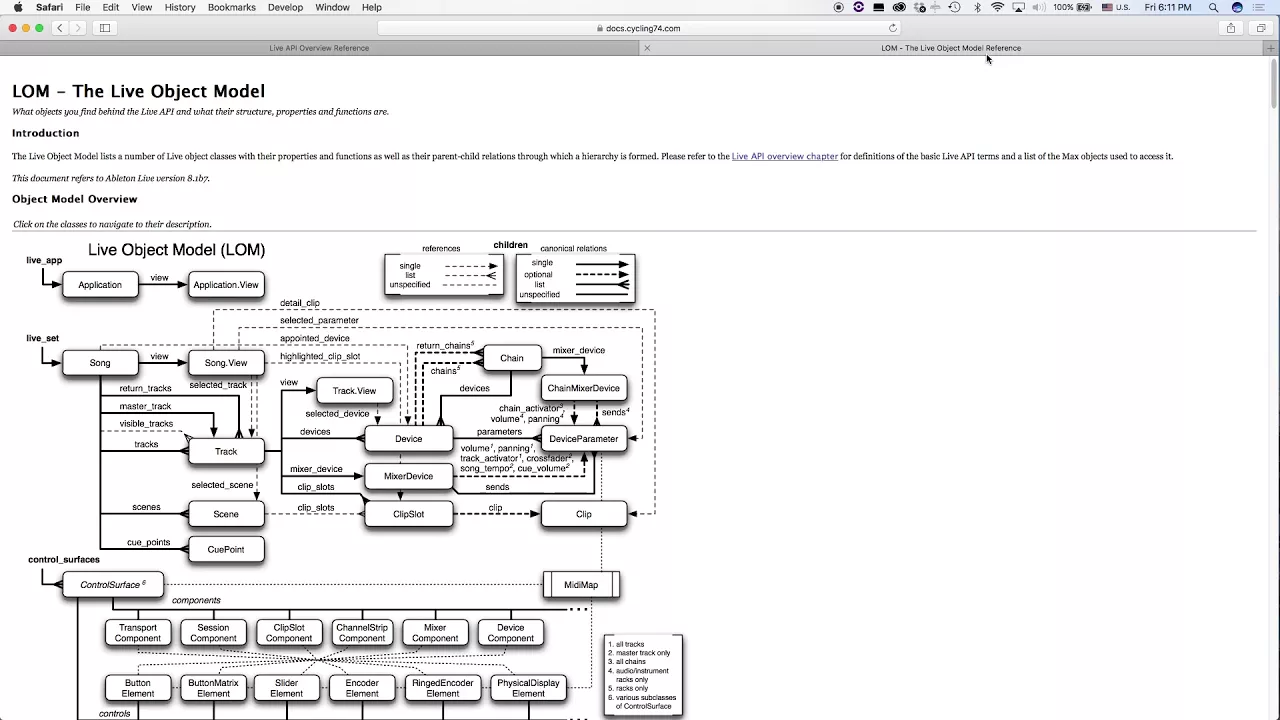Navigate to the Song.View class box

point(226,363)
